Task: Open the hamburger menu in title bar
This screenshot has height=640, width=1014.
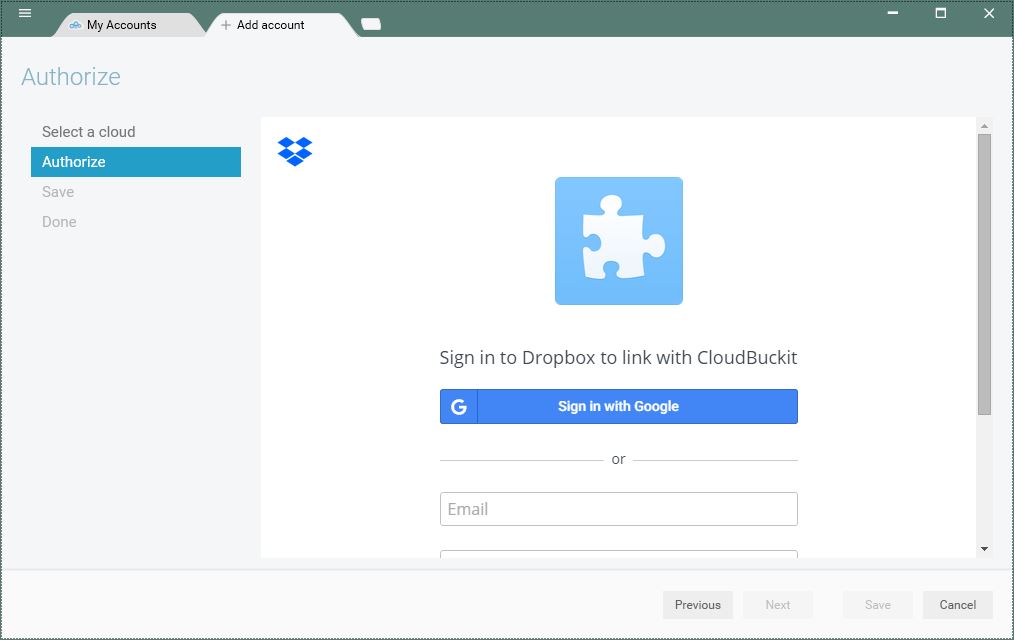Action: click(25, 13)
